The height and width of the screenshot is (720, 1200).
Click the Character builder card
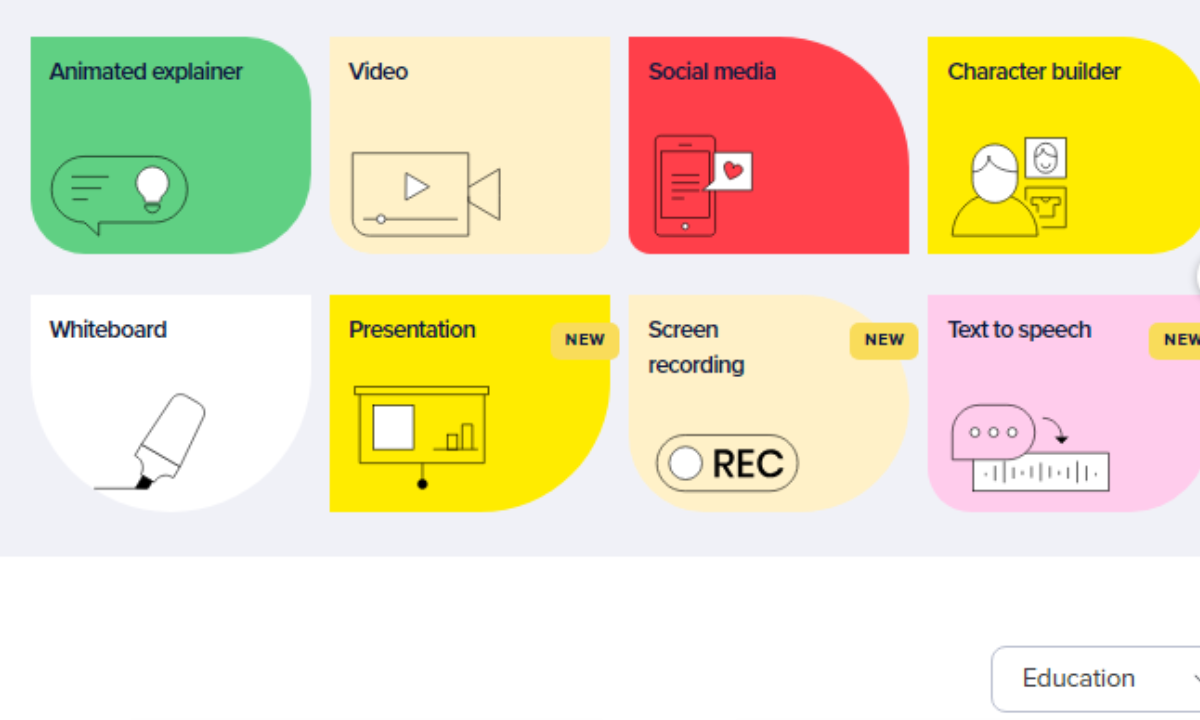click(1063, 145)
